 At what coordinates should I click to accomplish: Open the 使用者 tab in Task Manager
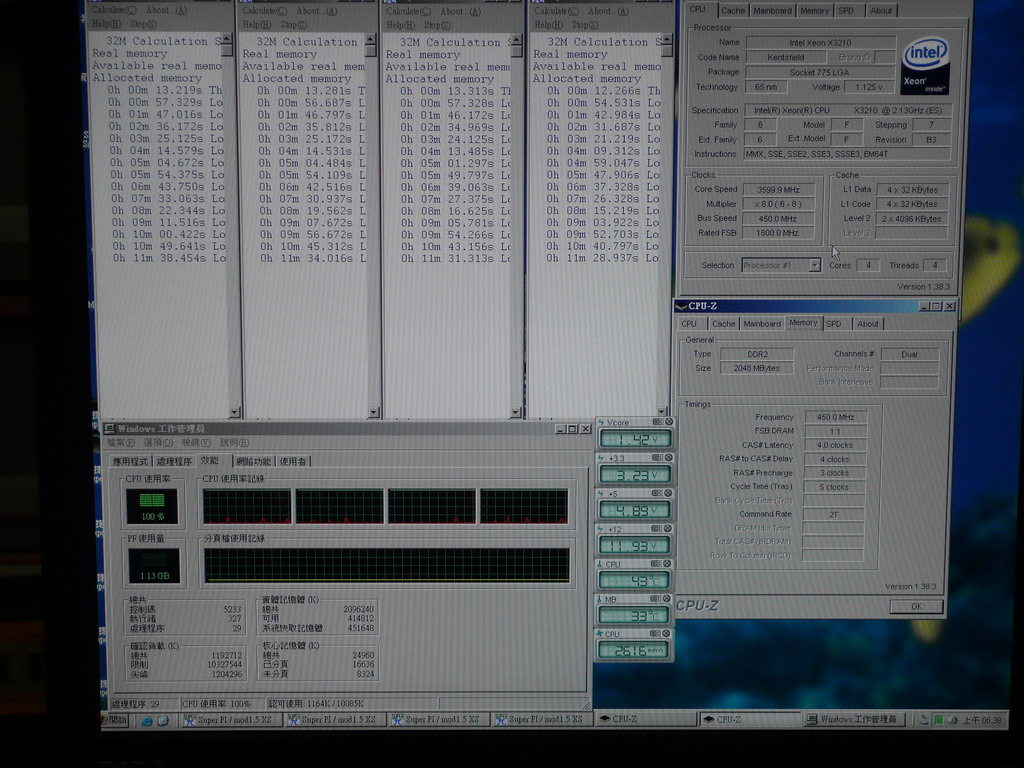[x=293, y=462]
